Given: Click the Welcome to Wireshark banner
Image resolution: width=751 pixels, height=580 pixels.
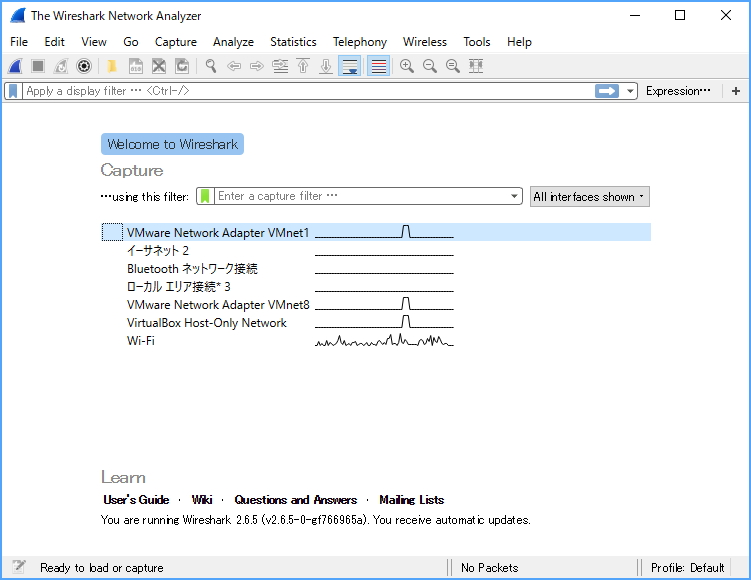Looking at the screenshot, I should (x=172, y=144).
